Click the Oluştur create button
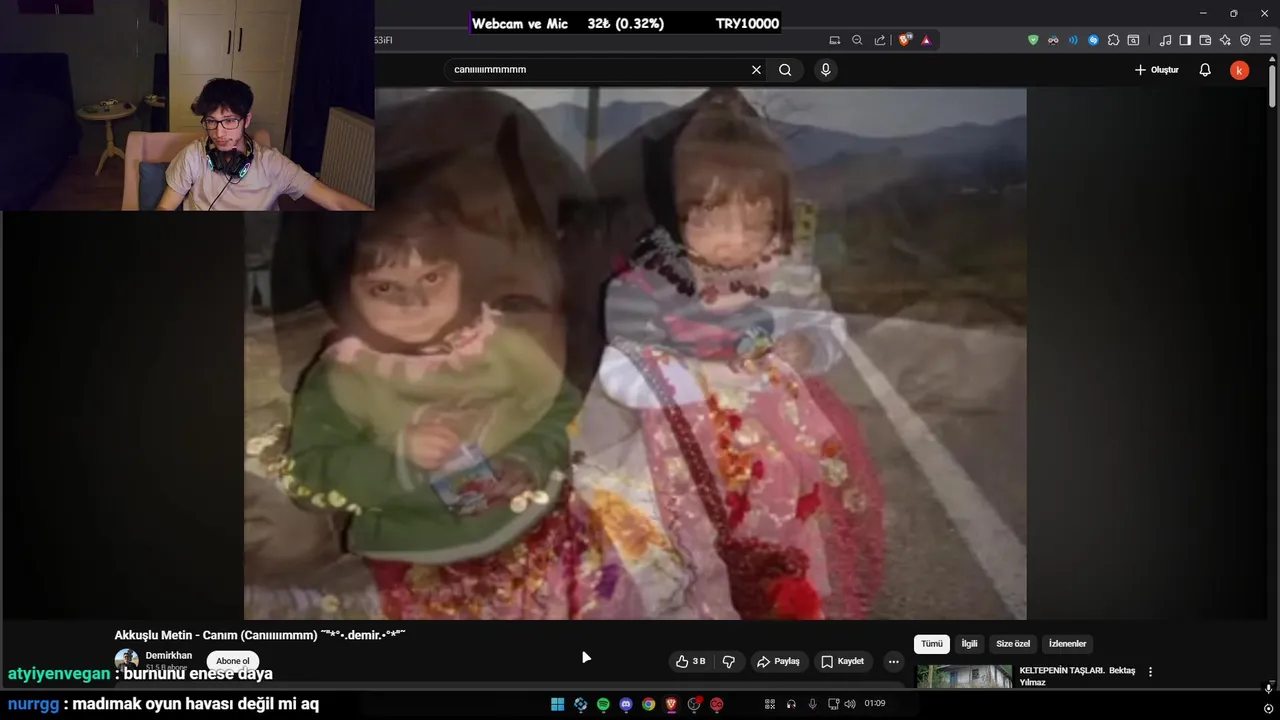 click(1156, 70)
